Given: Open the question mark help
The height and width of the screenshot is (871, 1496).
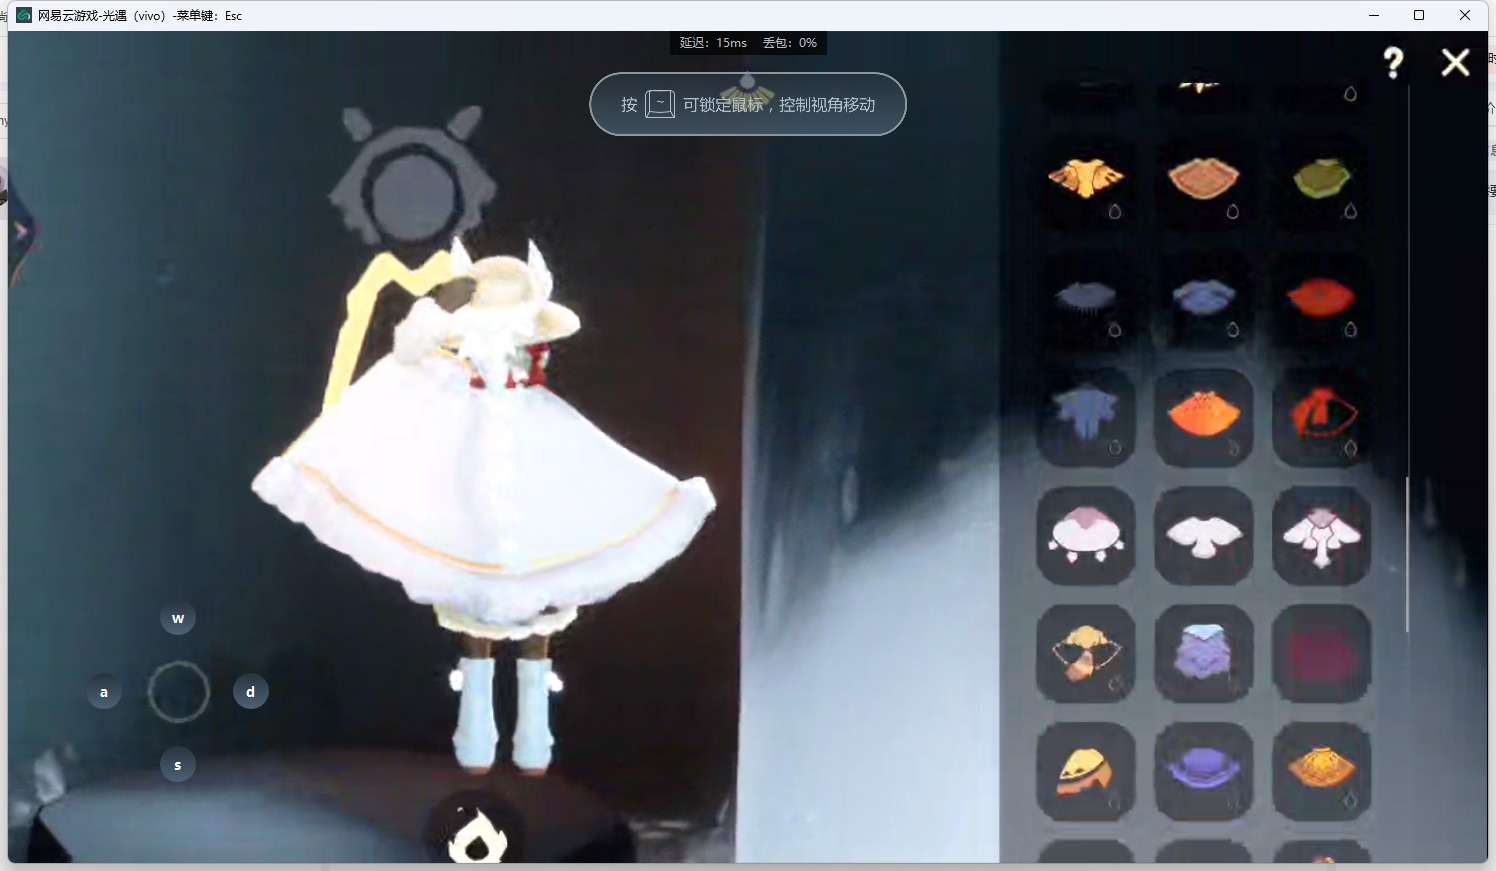Looking at the screenshot, I should click(1393, 63).
